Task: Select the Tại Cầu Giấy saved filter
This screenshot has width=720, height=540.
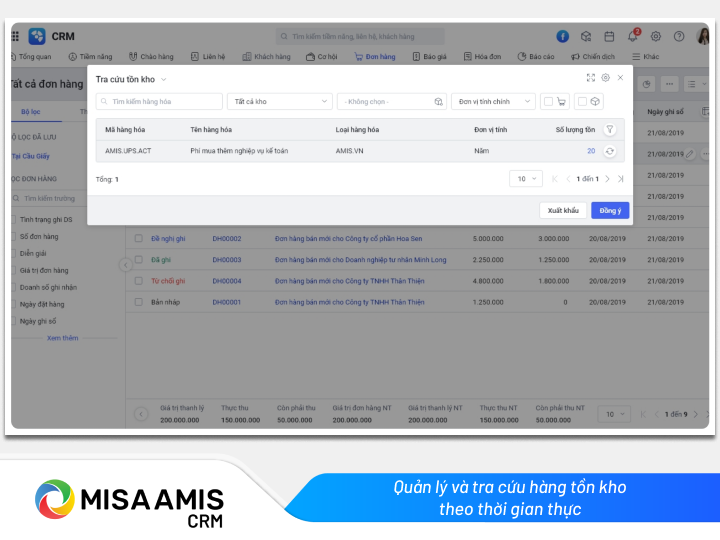Action: [x=30, y=156]
